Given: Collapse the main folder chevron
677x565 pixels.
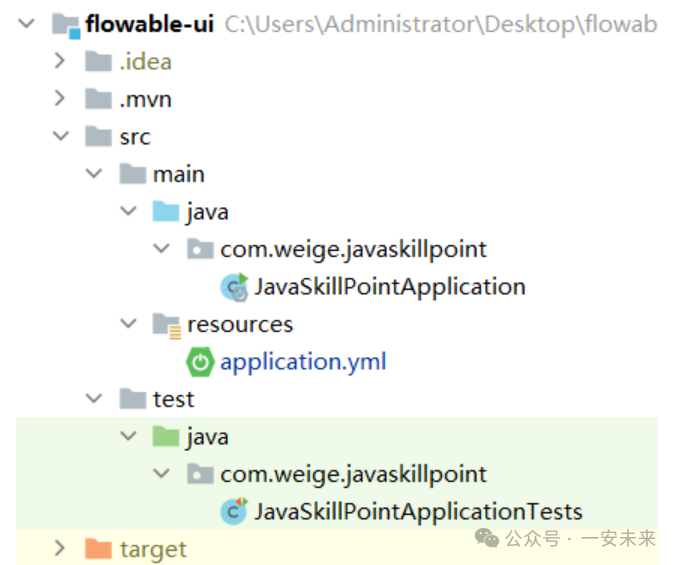Looking at the screenshot, I should [x=94, y=174].
